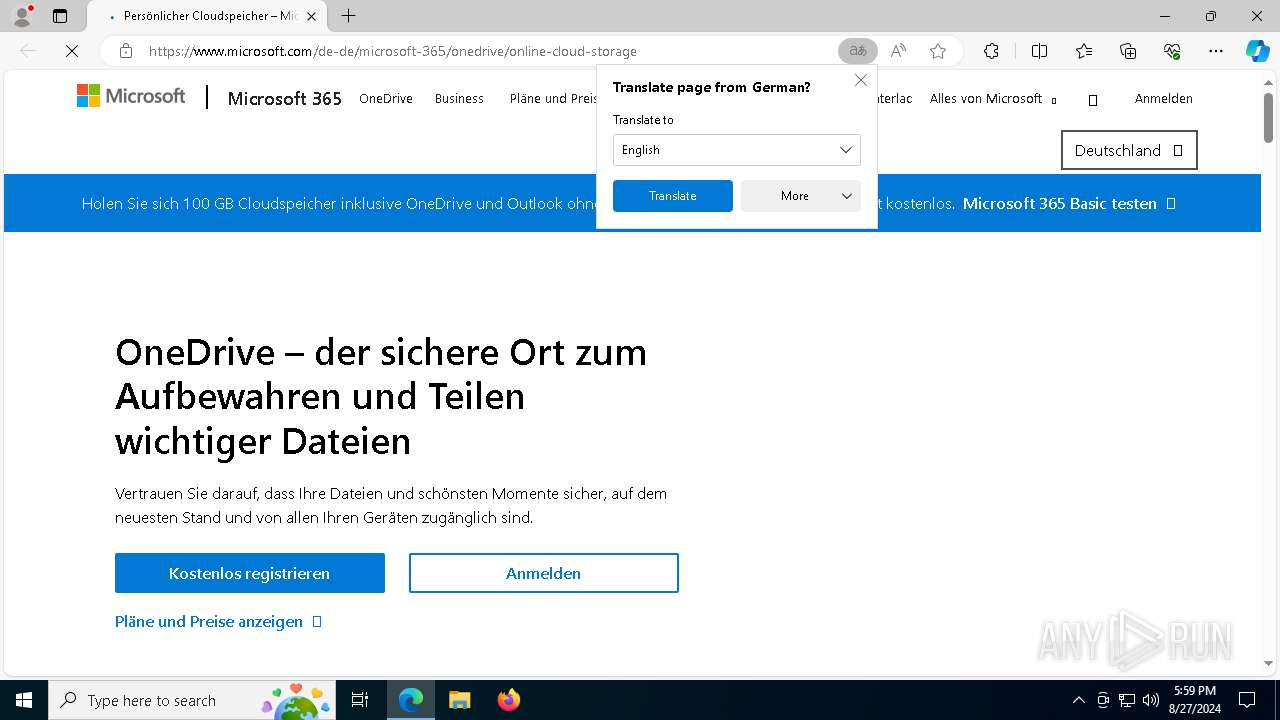Click the outlined Anmelden button
1280x720 pixels.
tap(544, 573)
